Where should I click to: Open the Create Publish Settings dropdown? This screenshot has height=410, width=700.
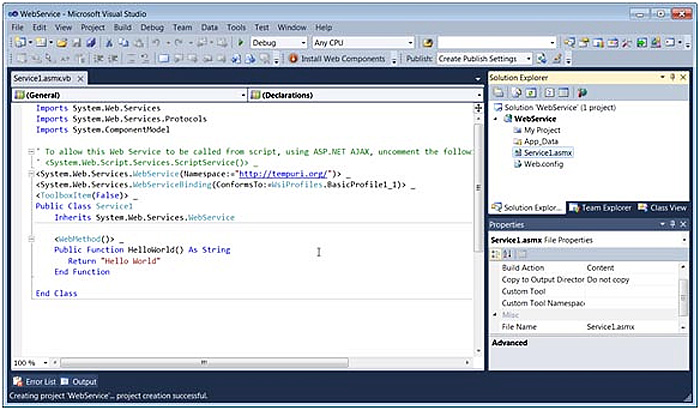point(529,59)
